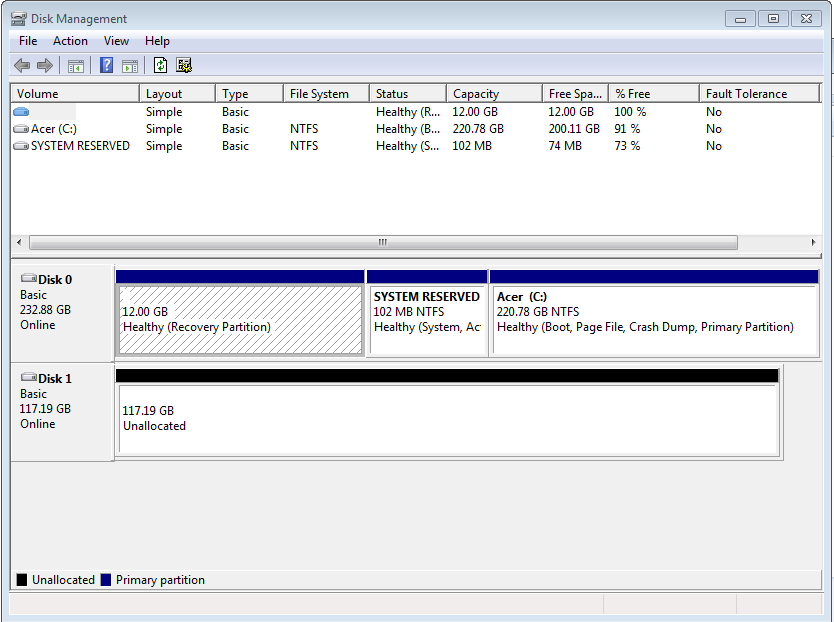Toggle the console tree pane icon
Viewport: 834px width, 622px height.
pos(76,66)
